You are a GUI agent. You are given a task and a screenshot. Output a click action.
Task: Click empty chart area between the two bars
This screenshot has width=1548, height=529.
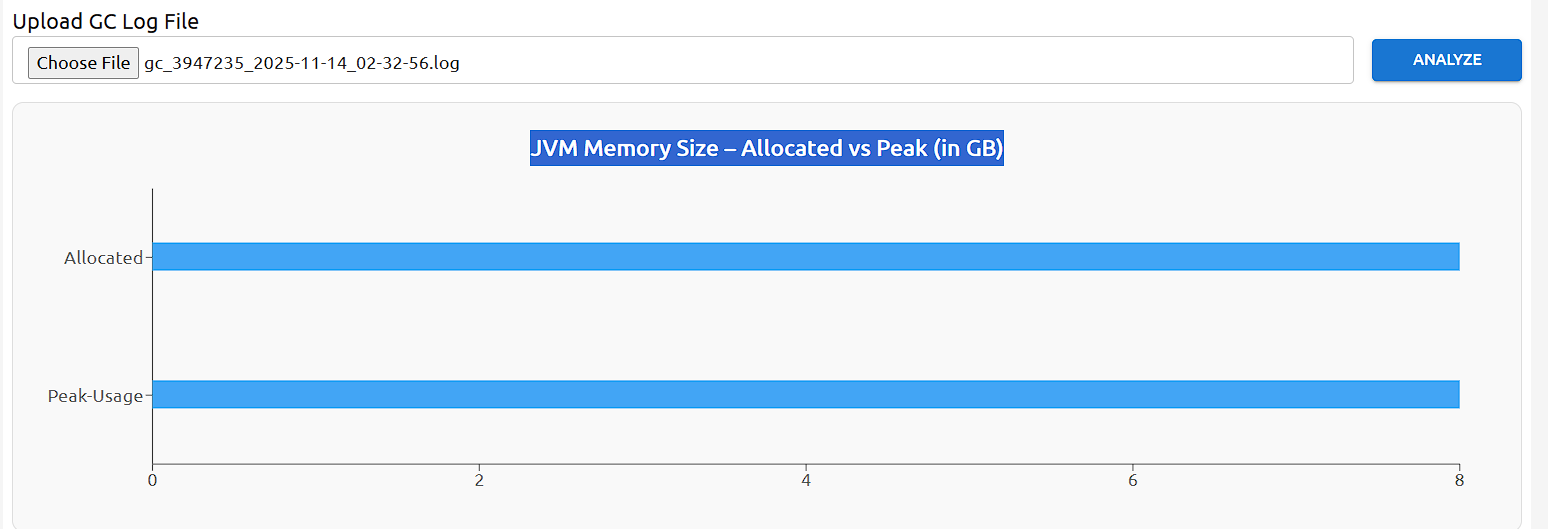[806, 326]
